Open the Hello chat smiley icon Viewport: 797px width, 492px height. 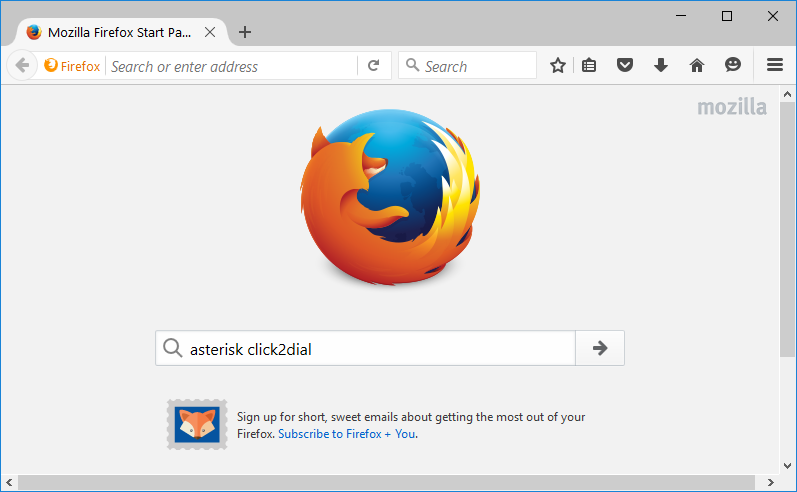click(x=732, y=65)
